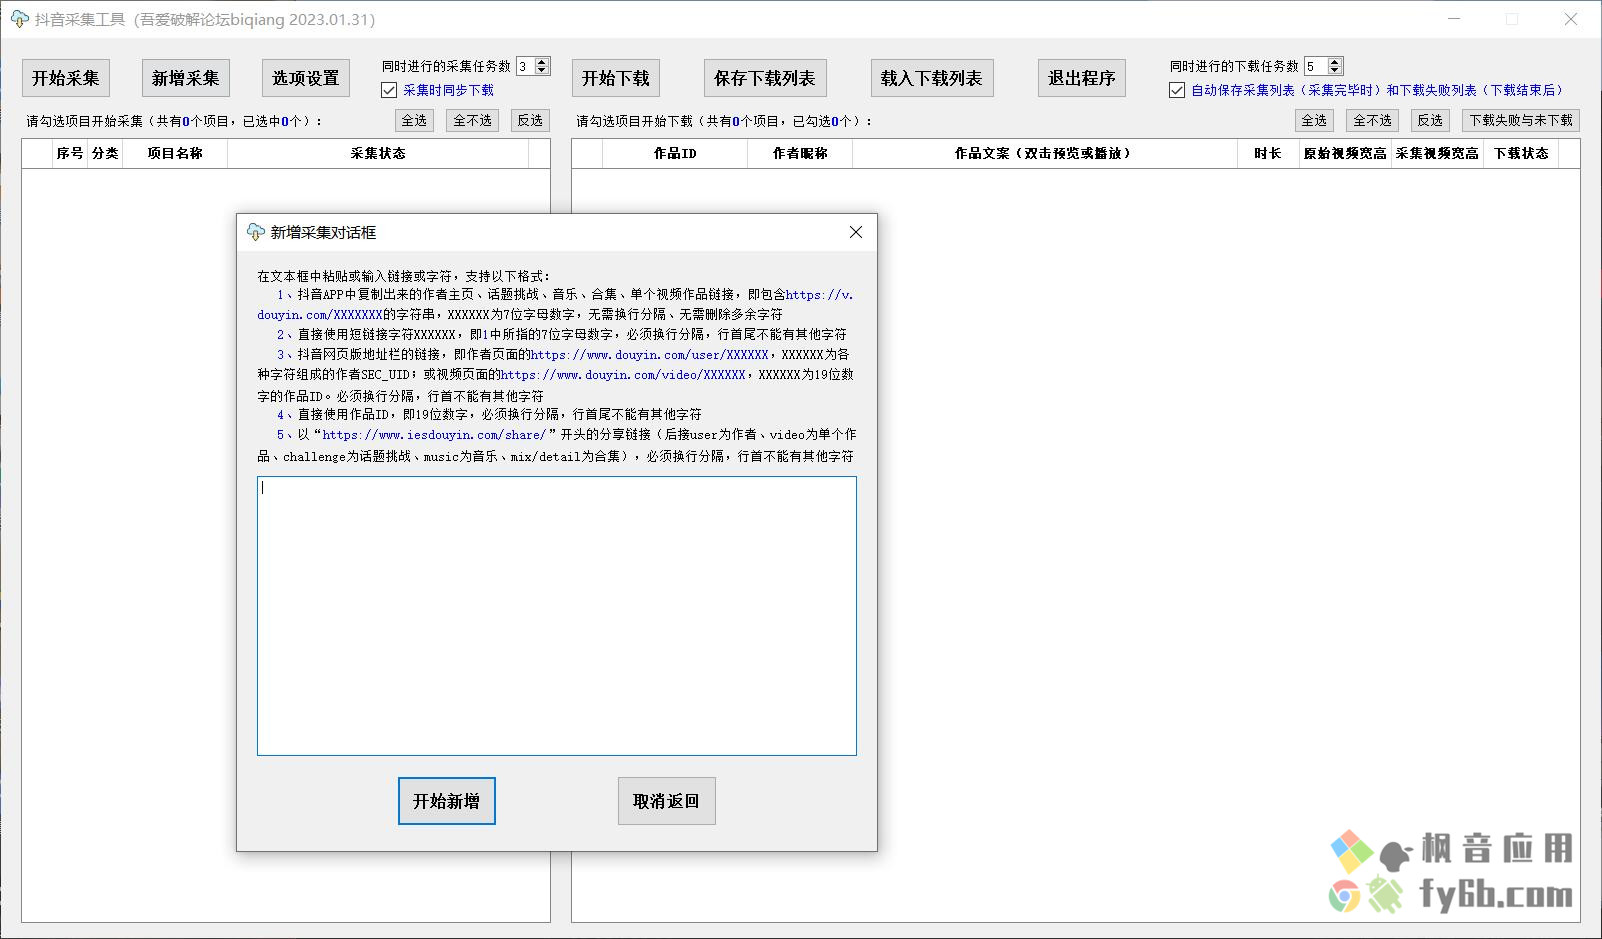The image size is (1602, 939).
Task: Minimize the main window
Action: (x=1454, y=19)
